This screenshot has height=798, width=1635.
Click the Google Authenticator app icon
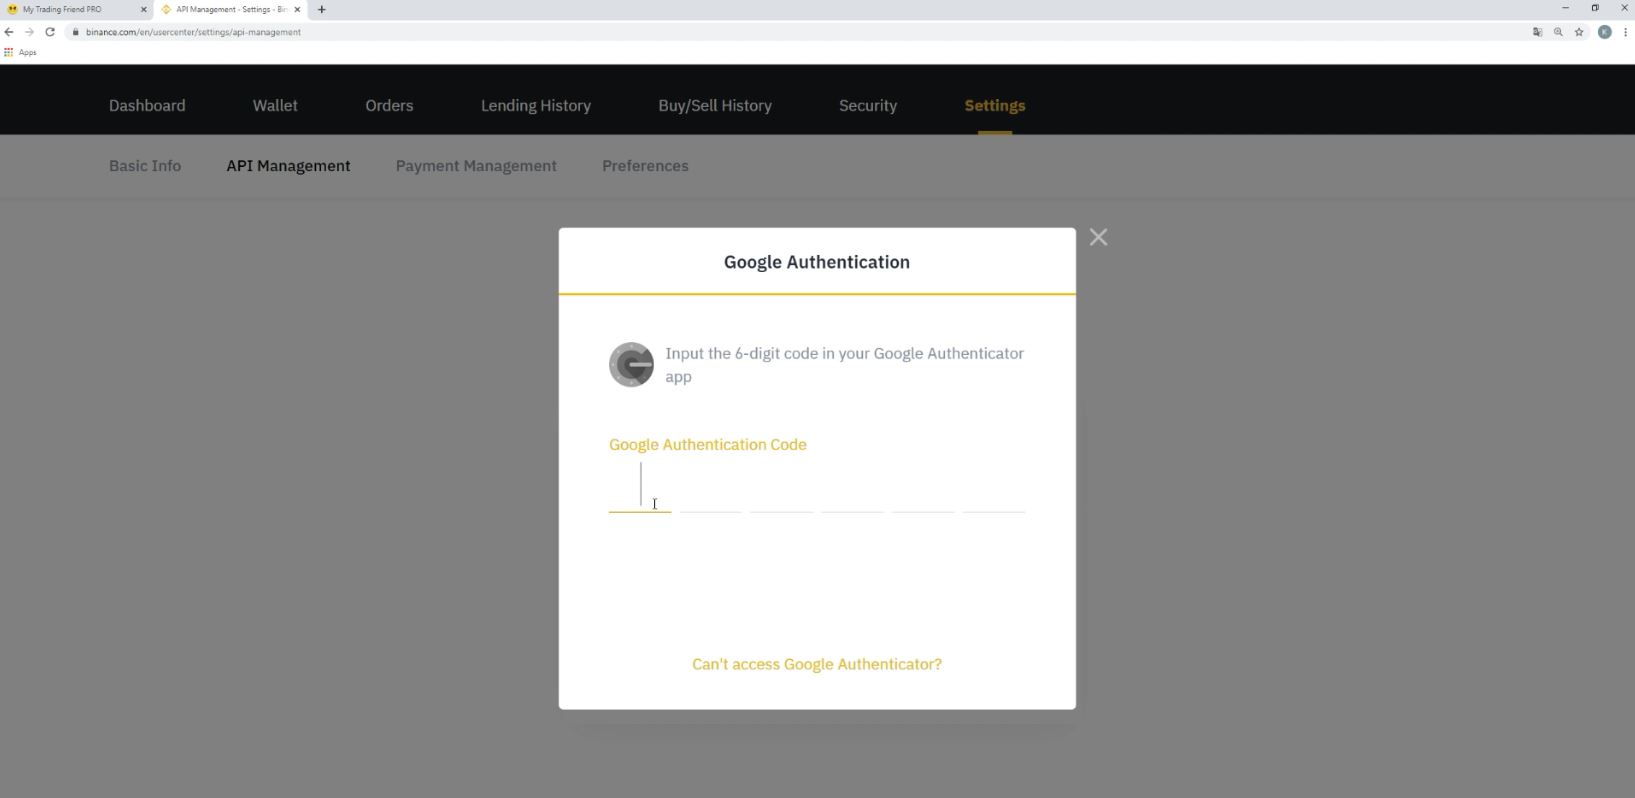[631, 364]
